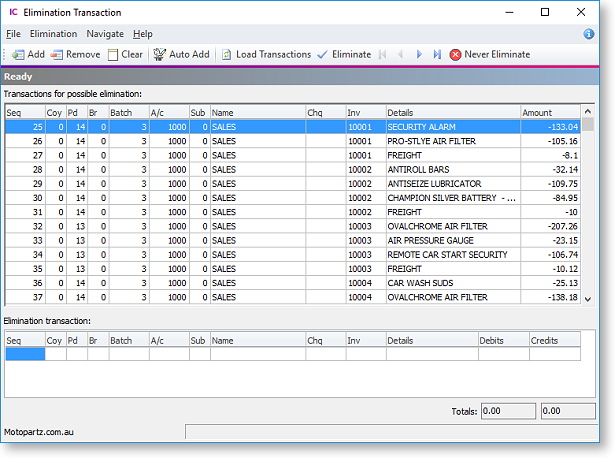615x458 pixels.
Task: Mark transaction as Never Eliminate
Action: 490,54
